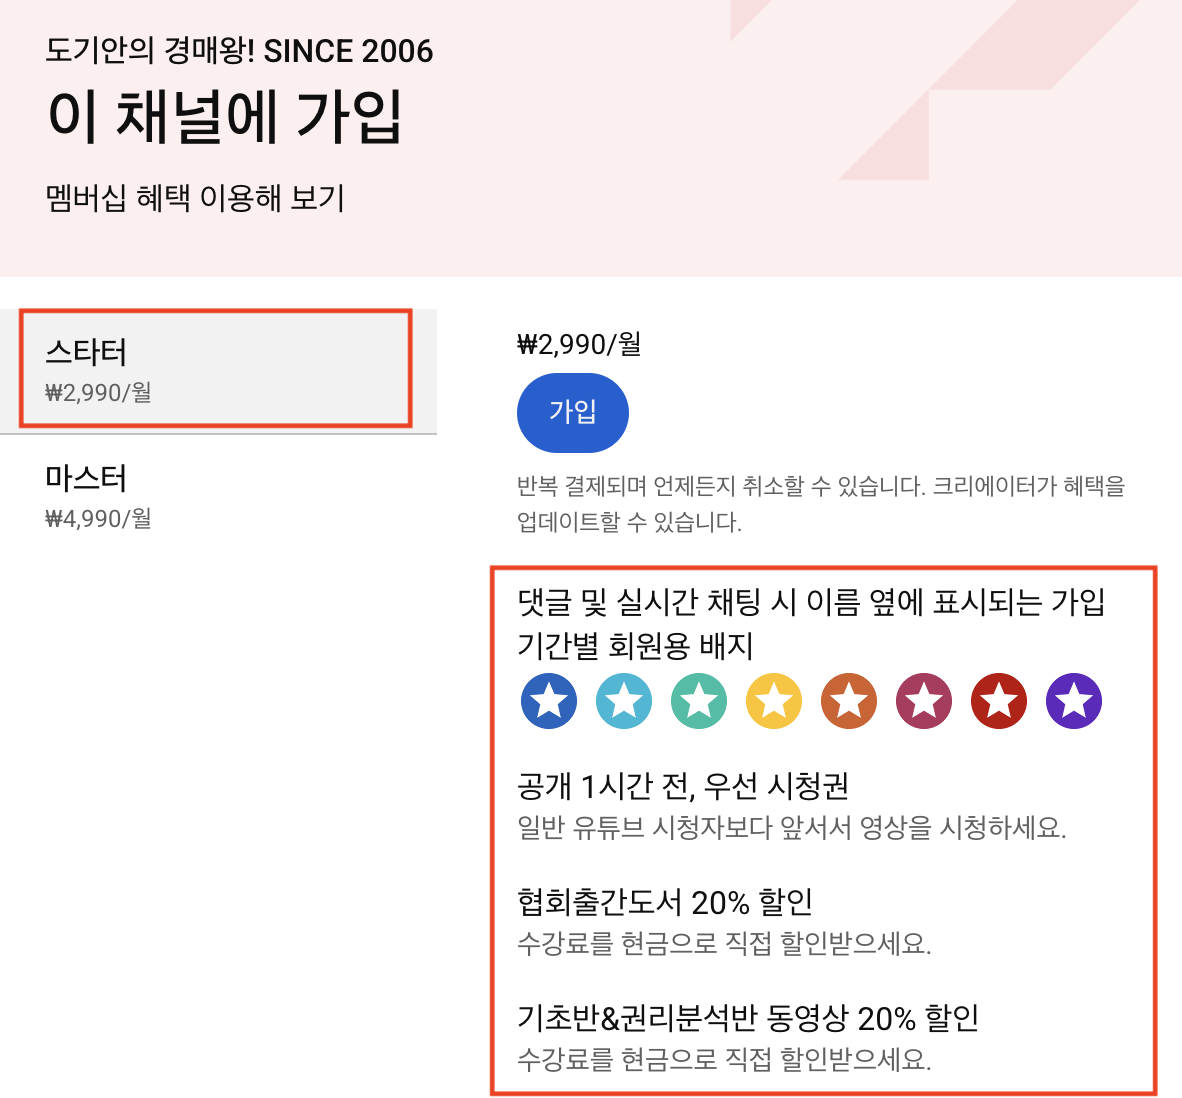
Task: Click the yellow star badge
Action: tap(774, 701)
